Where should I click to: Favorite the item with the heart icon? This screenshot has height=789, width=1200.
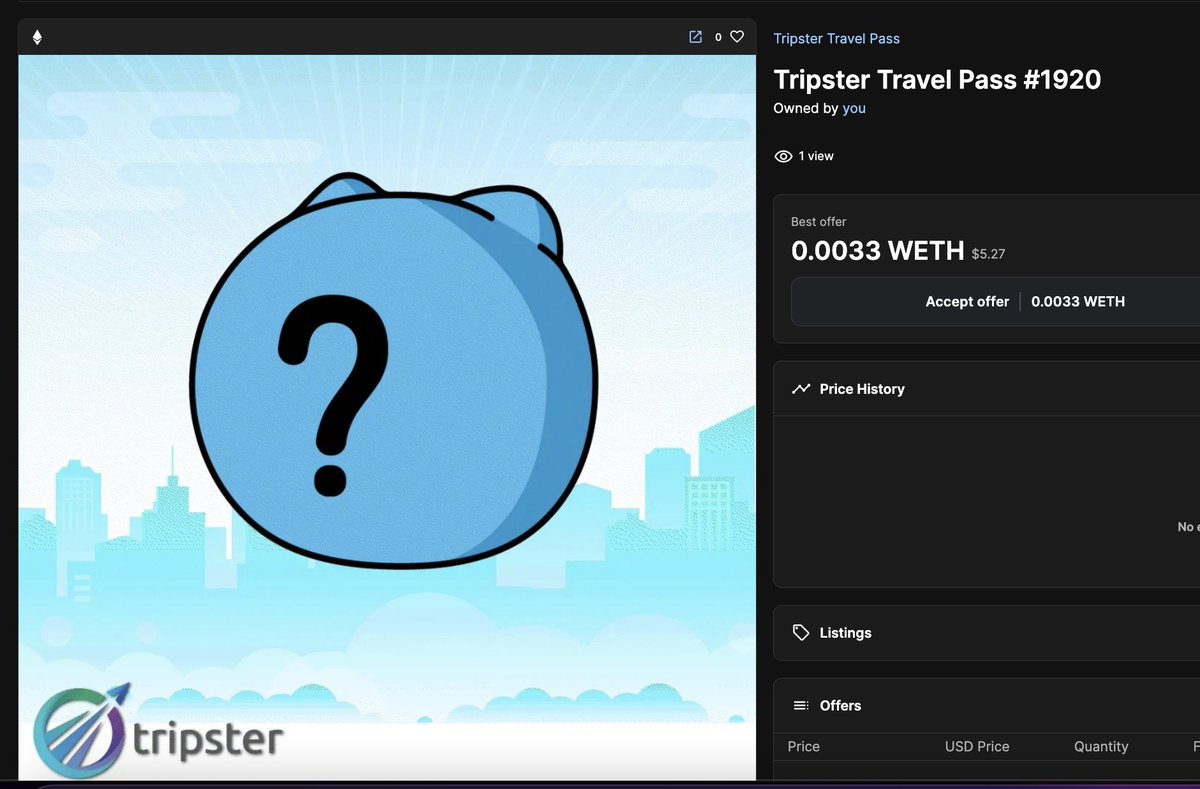tap(737, 37)
